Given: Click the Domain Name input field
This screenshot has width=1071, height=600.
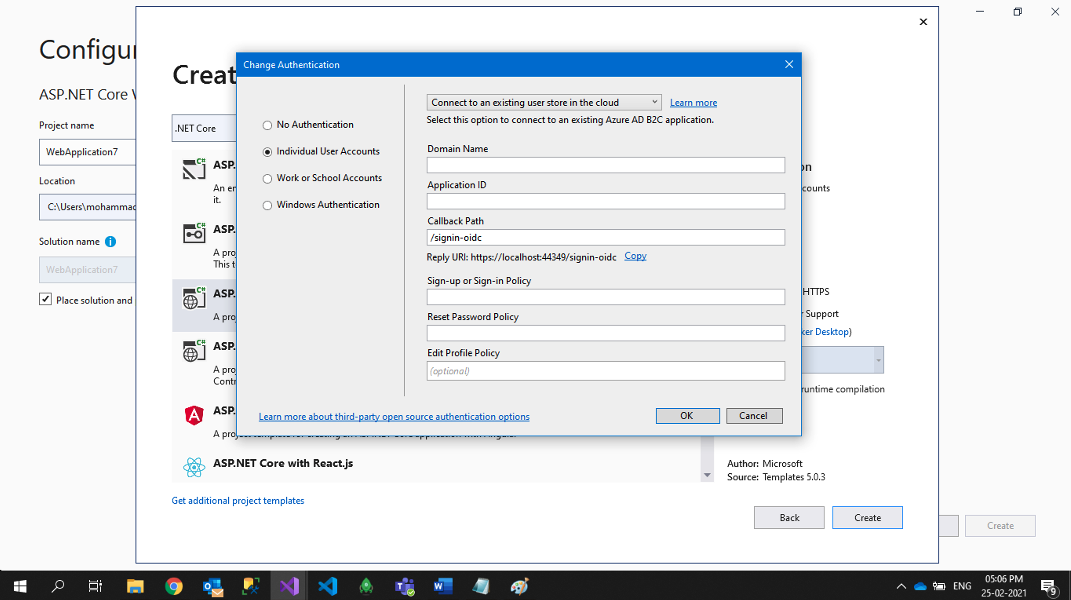Looking at the screenshot, I should click(605, 166).
